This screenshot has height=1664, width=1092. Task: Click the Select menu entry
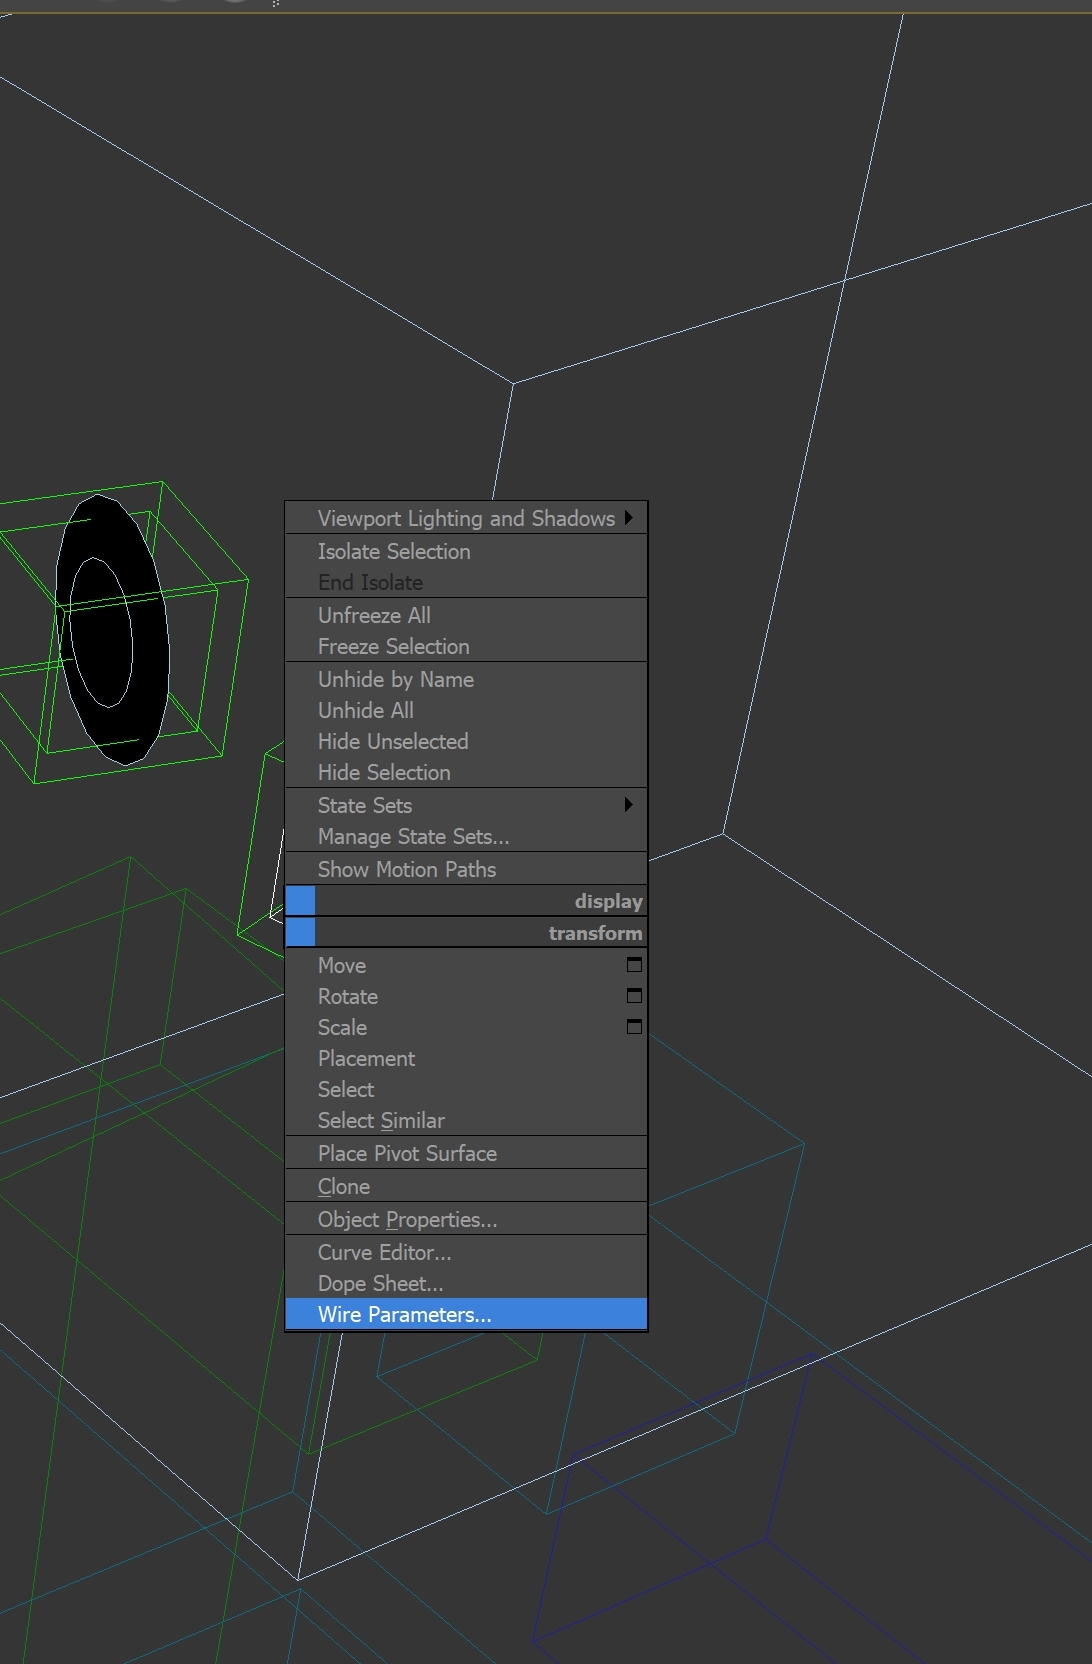[x=466, y=1089]
